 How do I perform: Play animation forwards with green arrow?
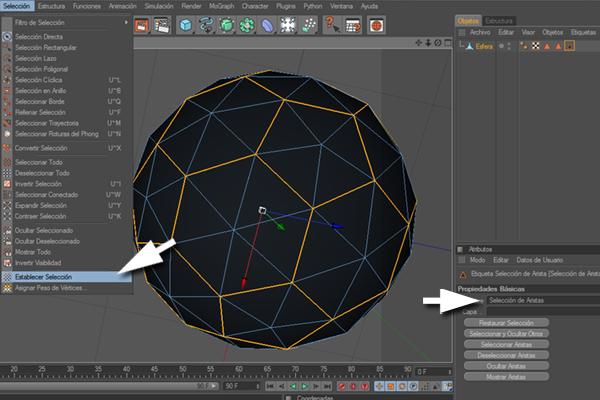click(304, 386)
